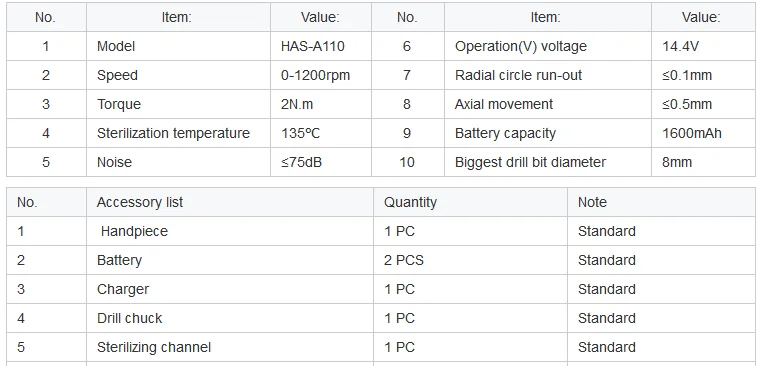Select Biggest drill bit diameter cell

pos(548,162)
